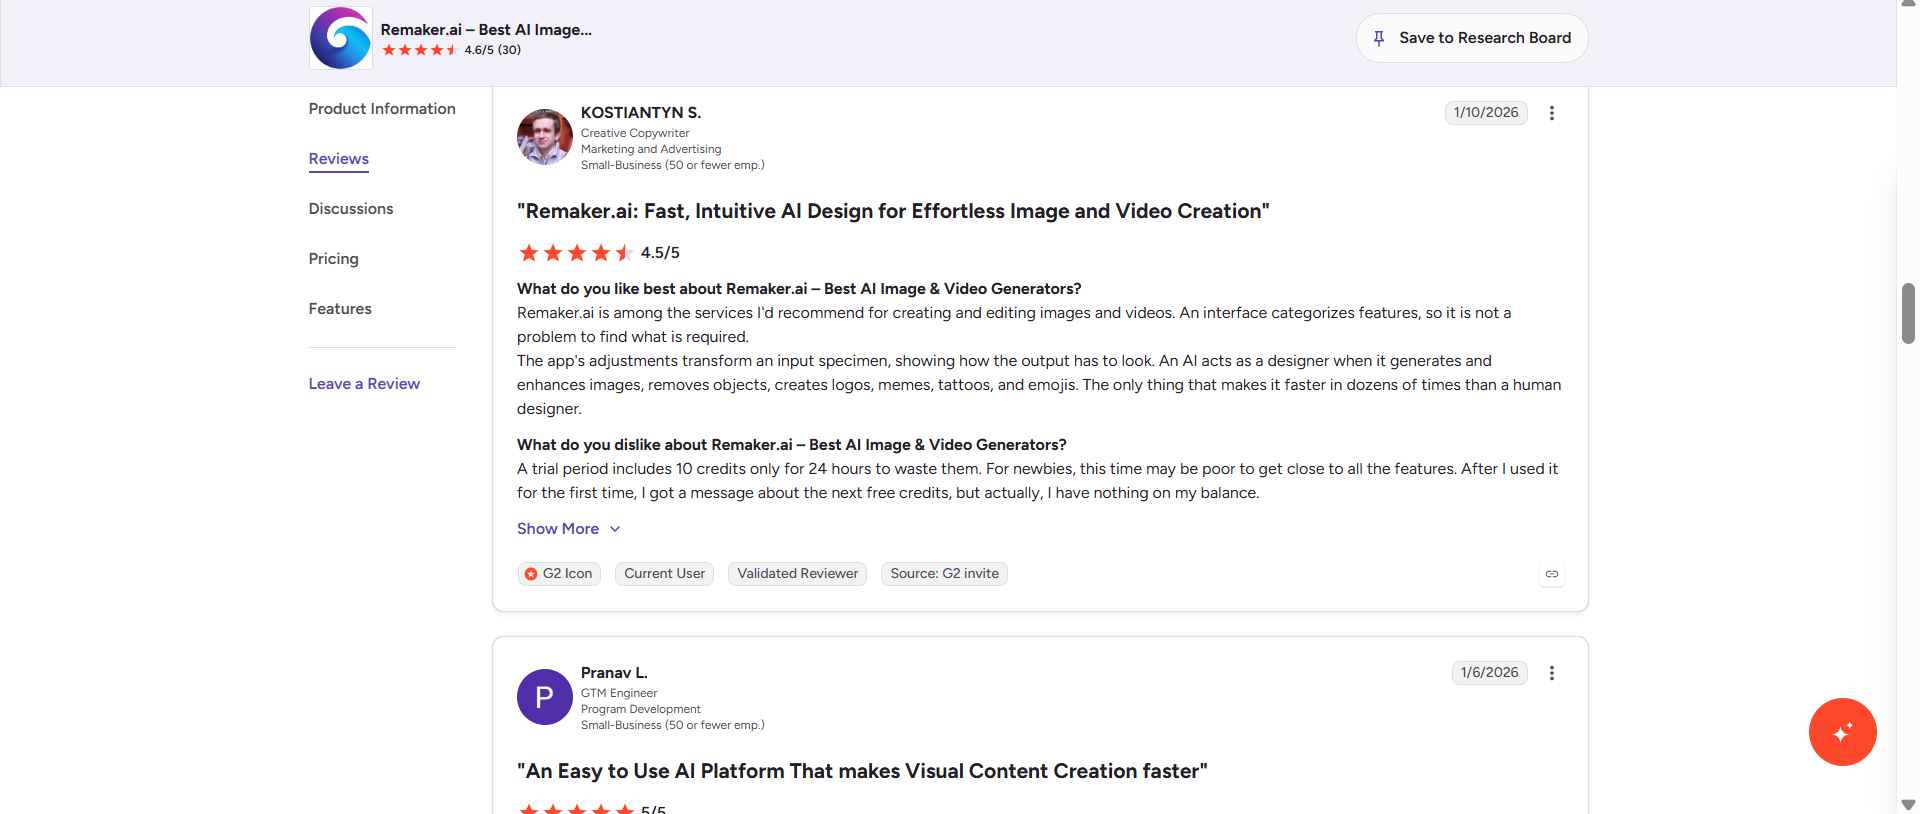The height and width of the screenshot is (814, 1920).
Task: Copy link icon on Kostiantyn's review
Action: pyautogui.click(x=1552, y=574)
